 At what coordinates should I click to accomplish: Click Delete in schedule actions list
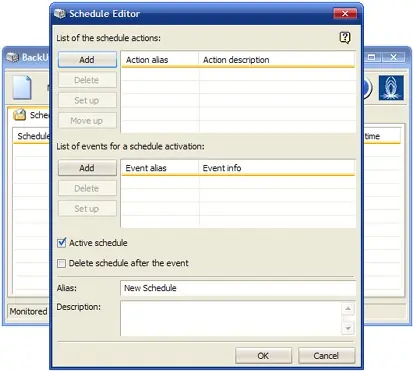(87, 80)
